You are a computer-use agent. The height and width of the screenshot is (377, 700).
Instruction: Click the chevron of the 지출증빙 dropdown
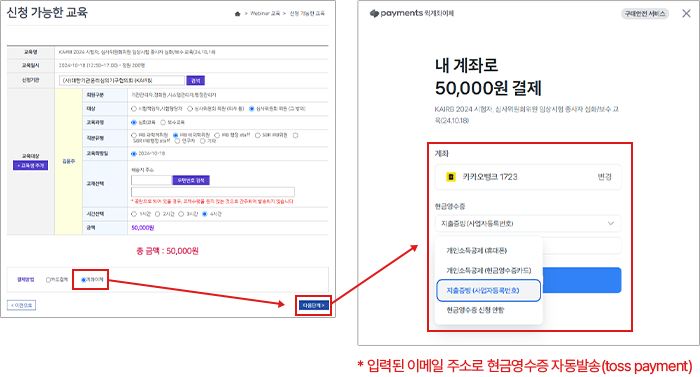click(611, 223)
